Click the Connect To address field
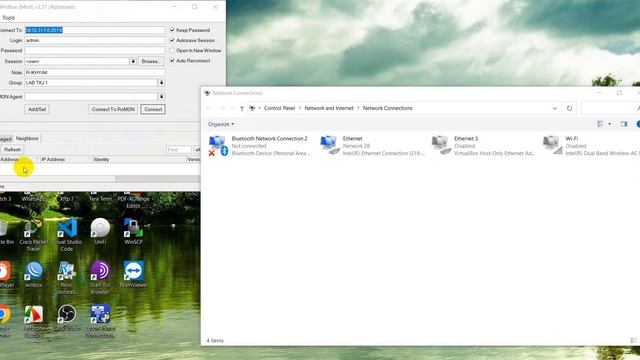This screenshot has width=640, height=360. coord(95,30)
